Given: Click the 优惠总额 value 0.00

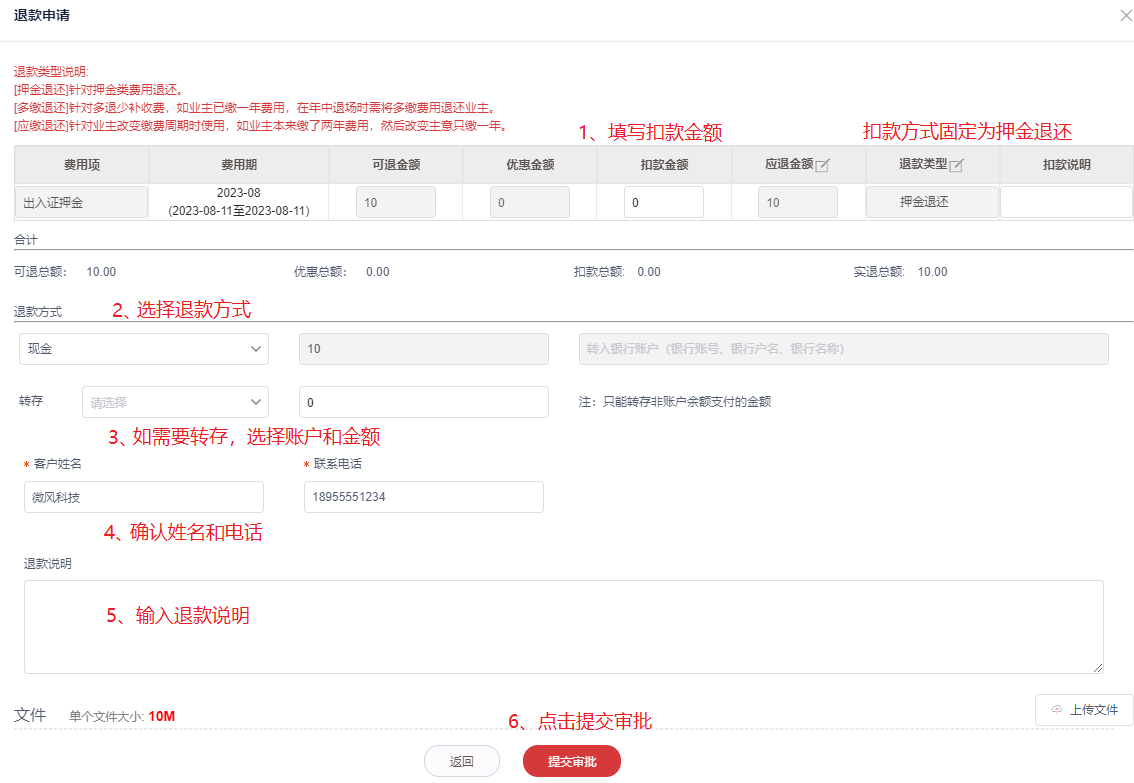Looking at the screenshot, I should (378, 272).
